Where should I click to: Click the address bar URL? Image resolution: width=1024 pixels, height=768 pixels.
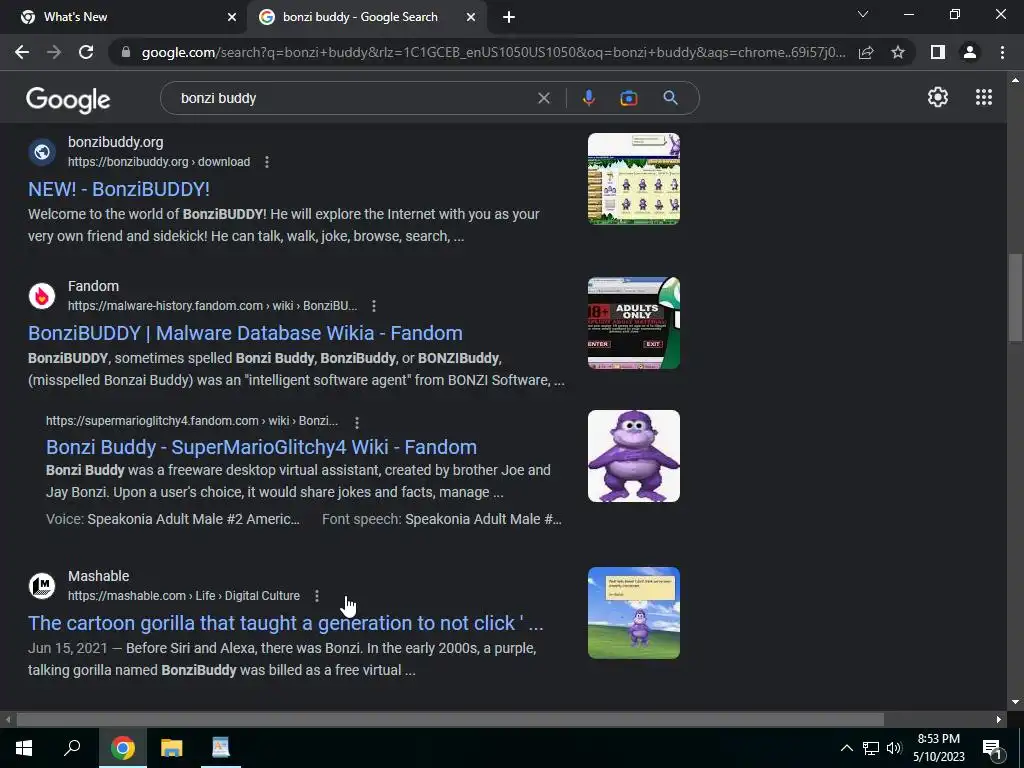493,52
